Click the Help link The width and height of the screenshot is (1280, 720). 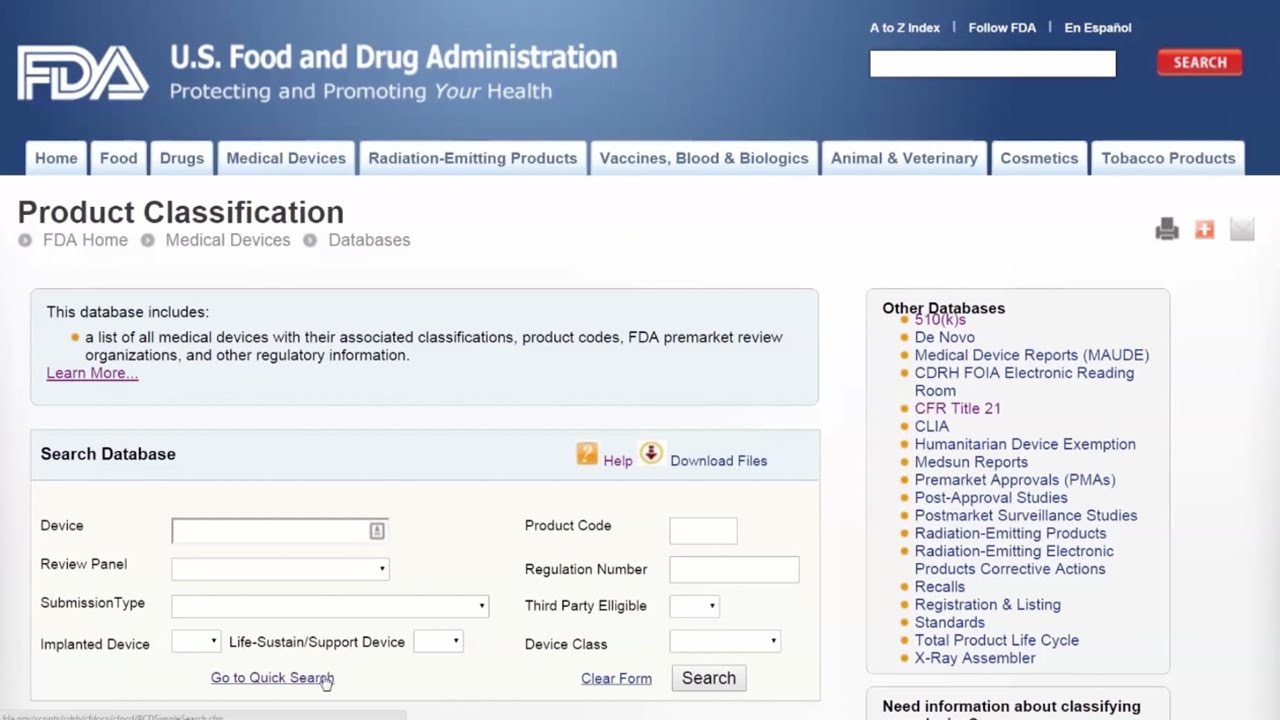(618, 461)
